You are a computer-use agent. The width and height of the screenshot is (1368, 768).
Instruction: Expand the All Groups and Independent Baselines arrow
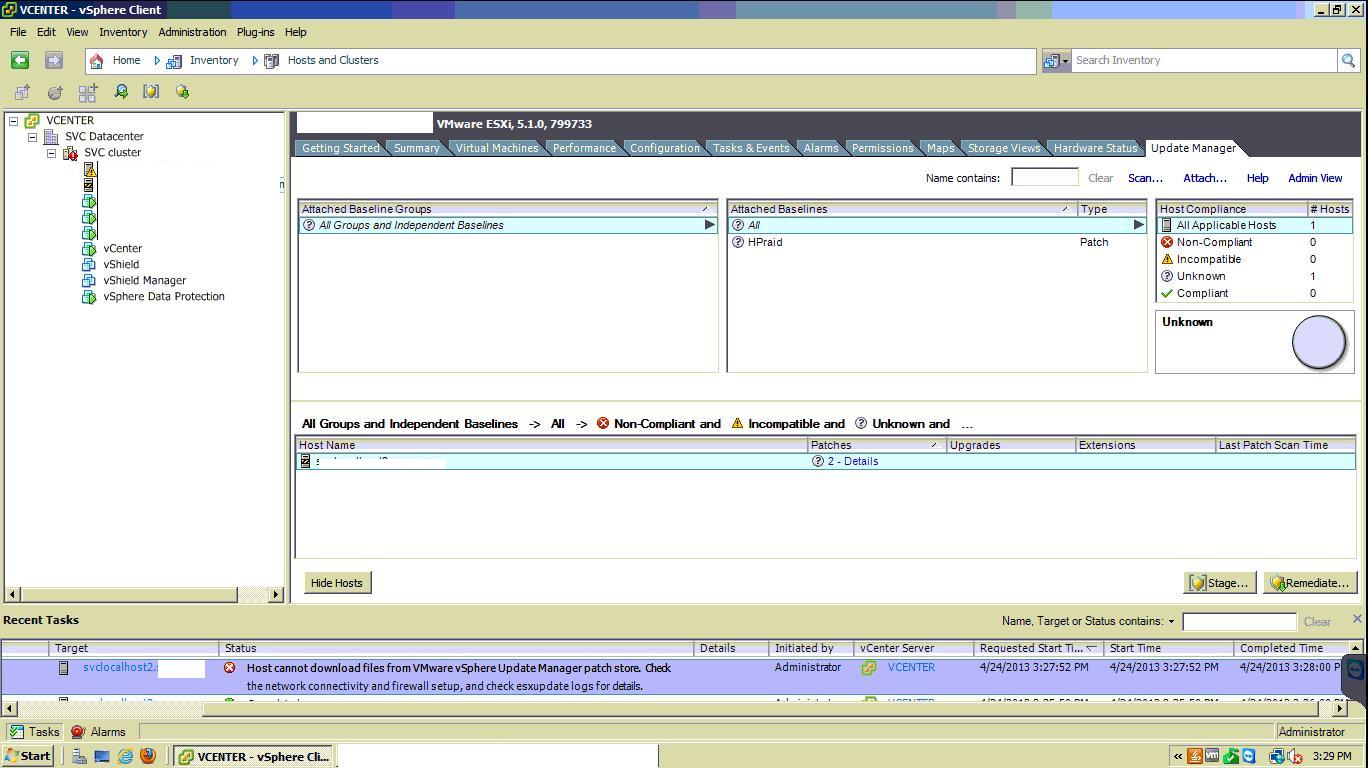709,225
